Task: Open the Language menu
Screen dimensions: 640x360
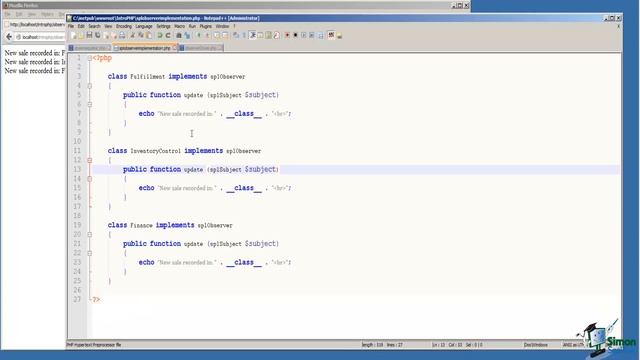Action: click(144, 26)
